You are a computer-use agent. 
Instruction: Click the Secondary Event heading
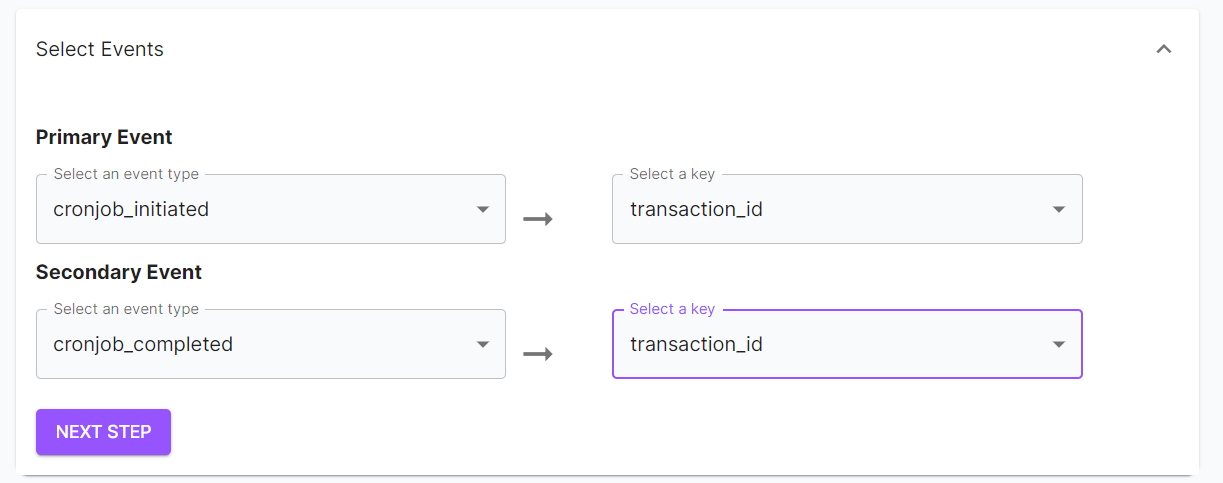pyautogui.click(x=119, y=272)
